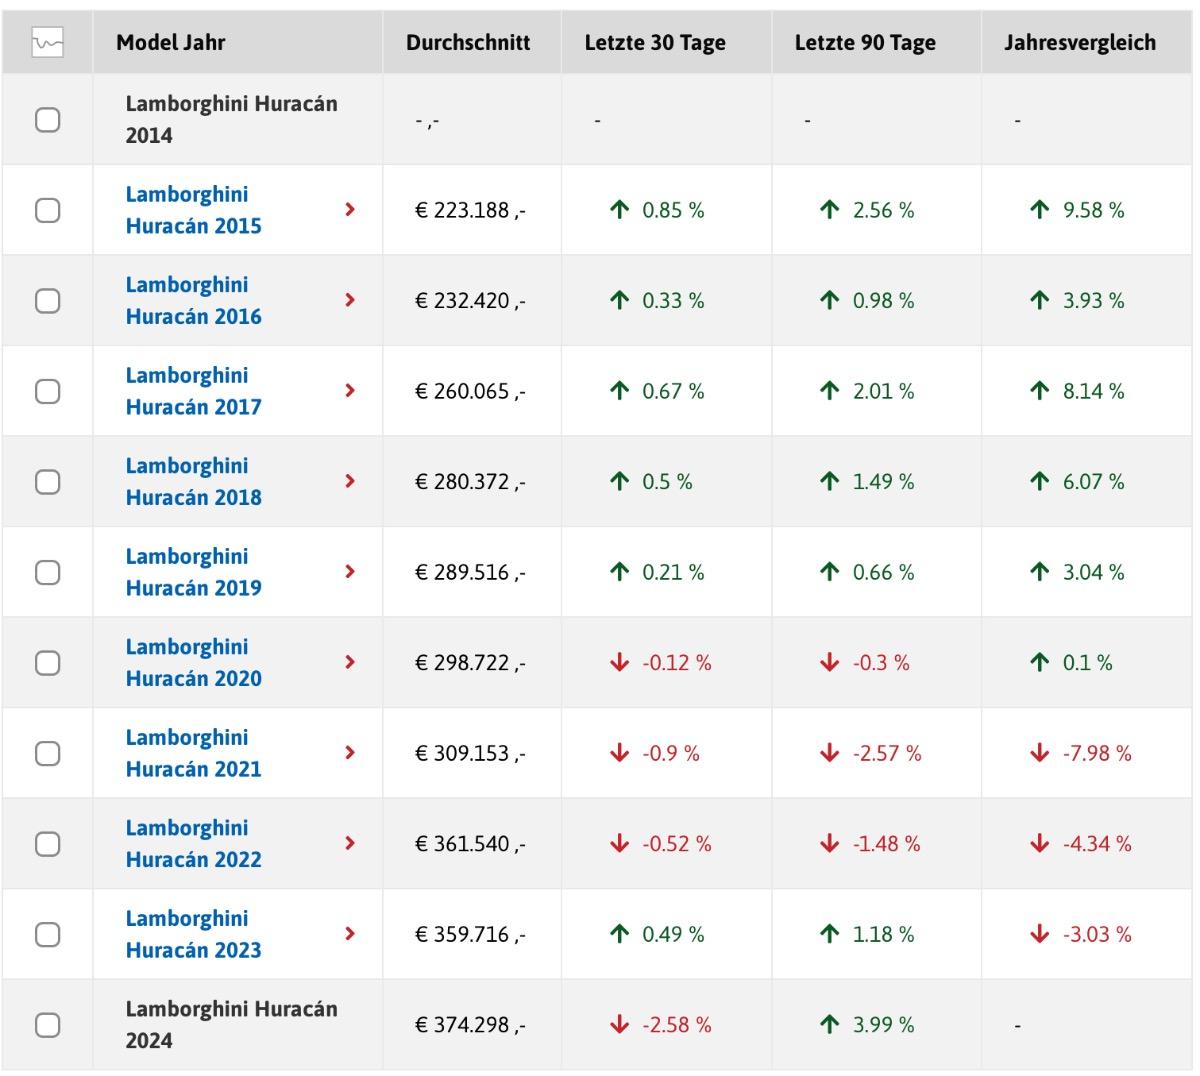
Task: Follow the Lamborghini Huracán 2017 link
Action: 194,391
